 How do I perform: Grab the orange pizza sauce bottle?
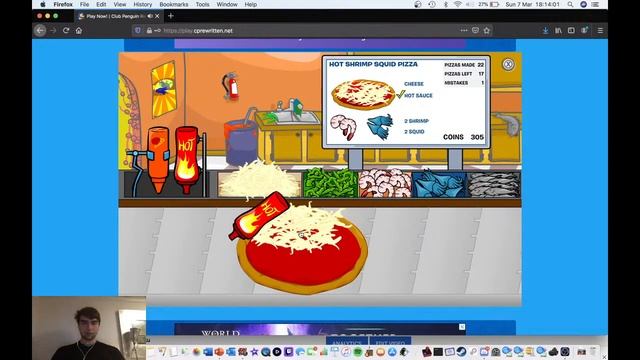pos(158,160)
